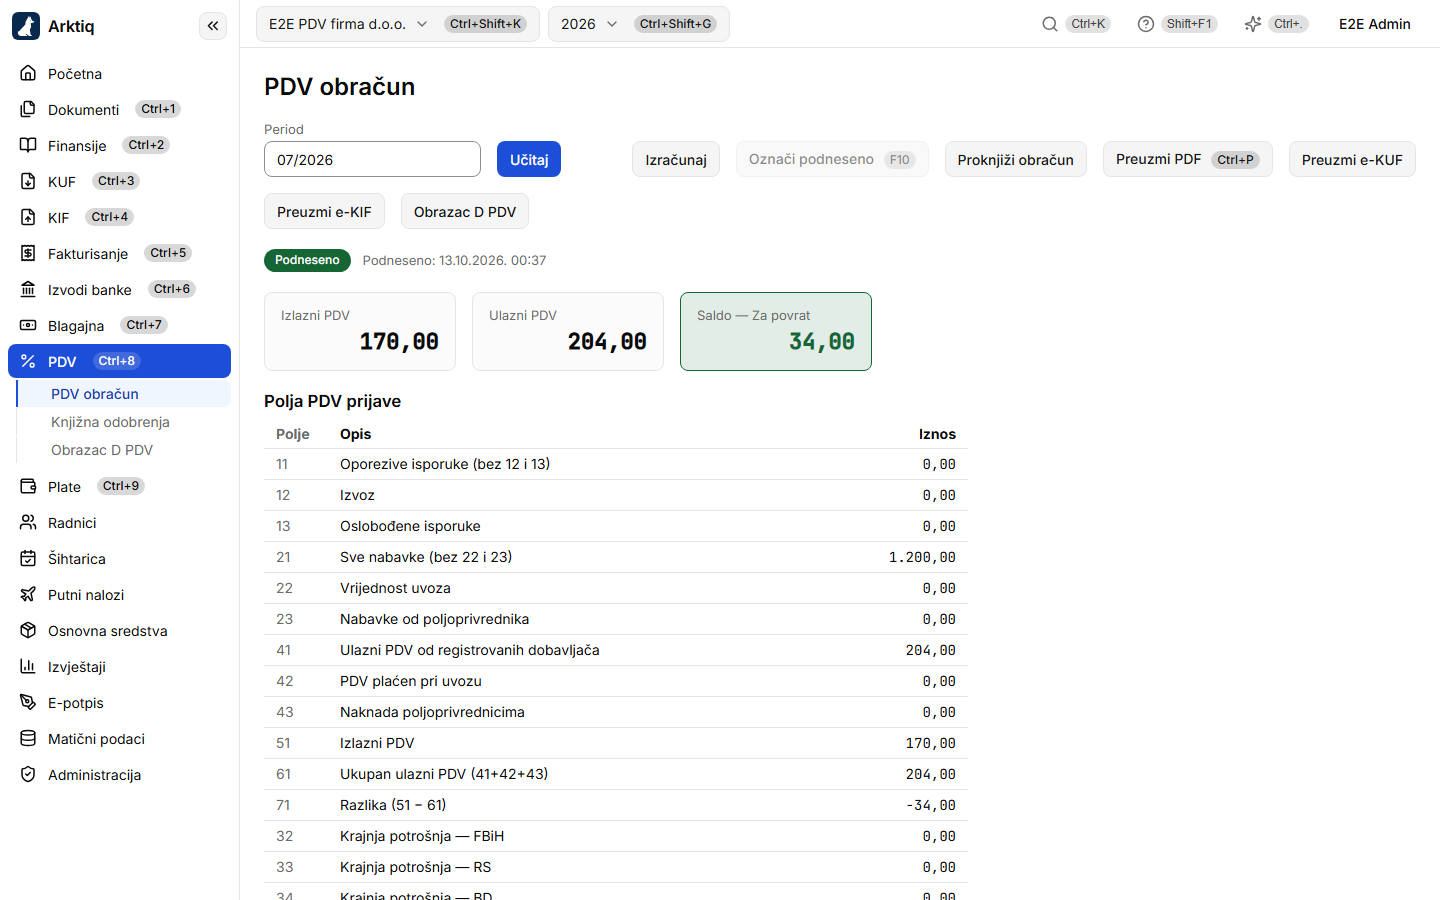Click the Blagajna cash icon

pyautogui.click(x=28, y=325)
